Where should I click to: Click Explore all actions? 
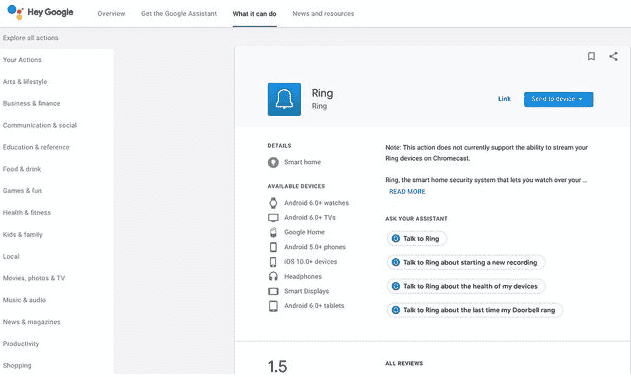31,38
